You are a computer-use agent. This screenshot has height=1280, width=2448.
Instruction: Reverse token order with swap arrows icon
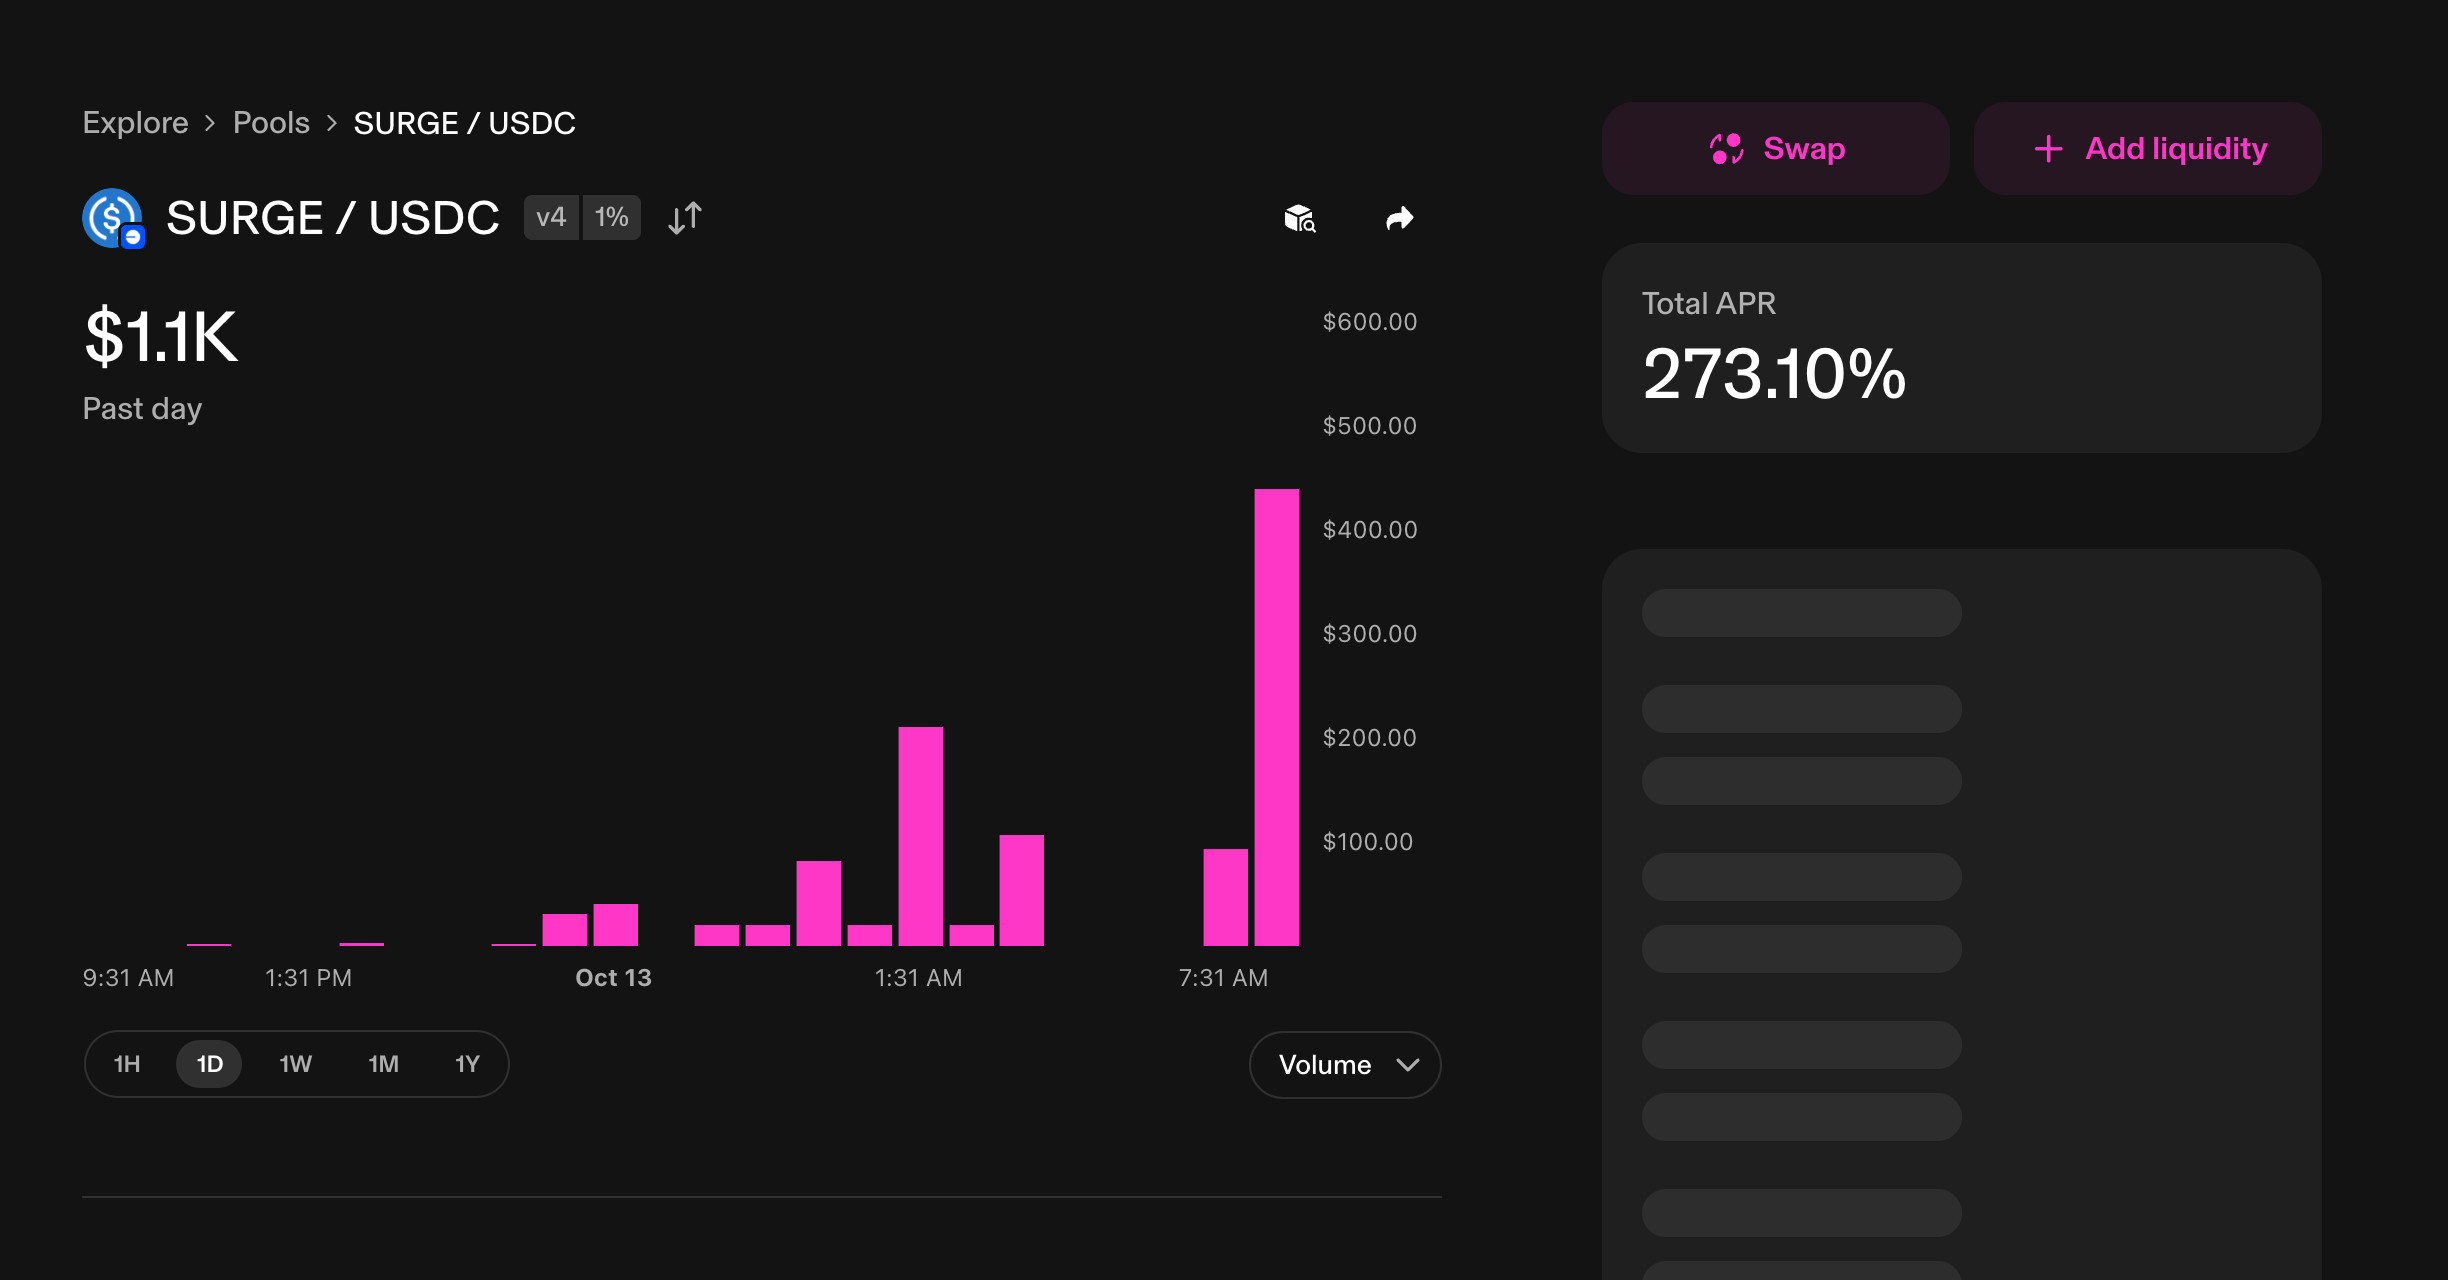[685, 218]
